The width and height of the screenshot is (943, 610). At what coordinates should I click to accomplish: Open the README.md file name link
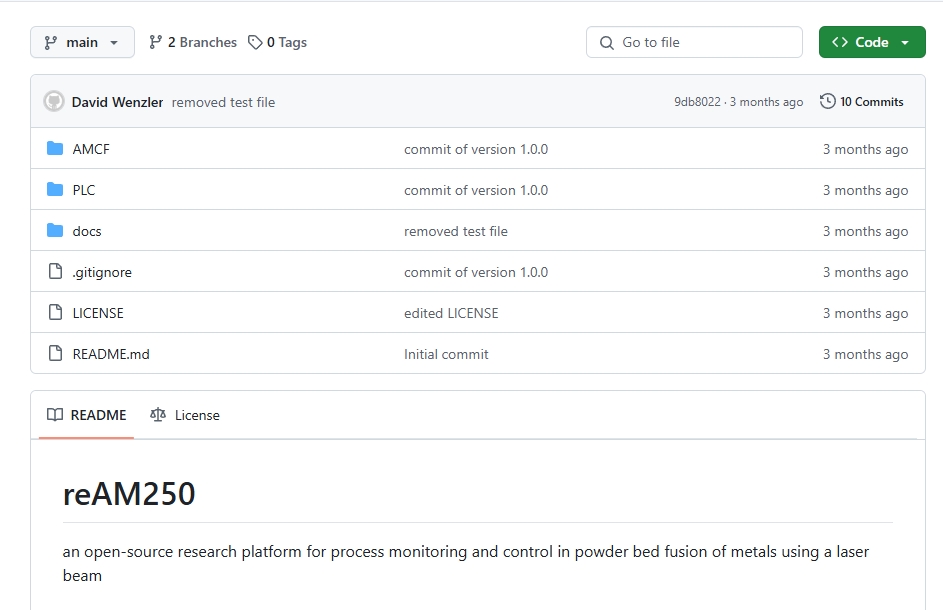[x=111, y=354]
